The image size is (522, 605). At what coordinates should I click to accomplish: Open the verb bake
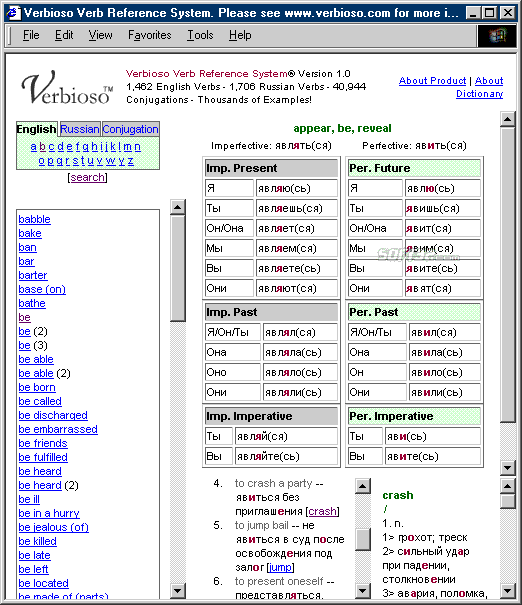30,233
